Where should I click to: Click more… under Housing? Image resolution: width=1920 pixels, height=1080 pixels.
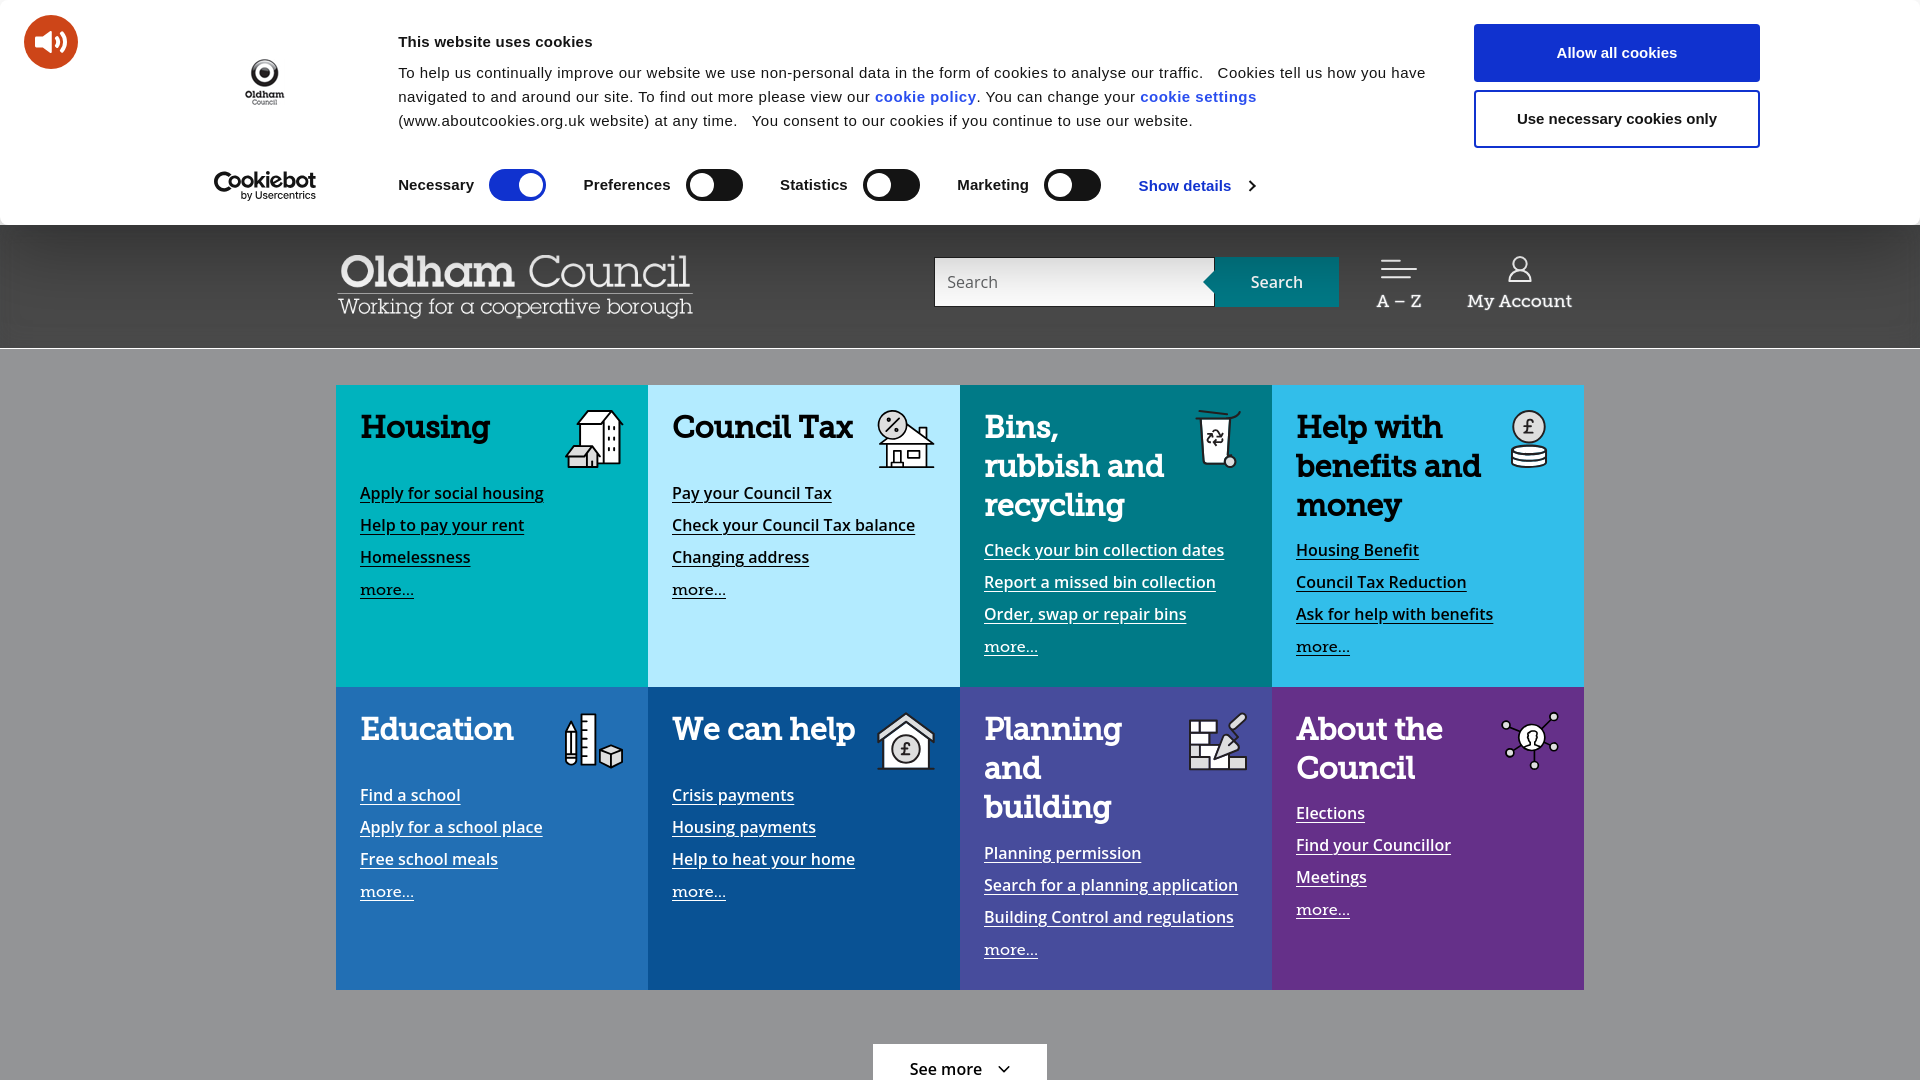tap(387, 590)
